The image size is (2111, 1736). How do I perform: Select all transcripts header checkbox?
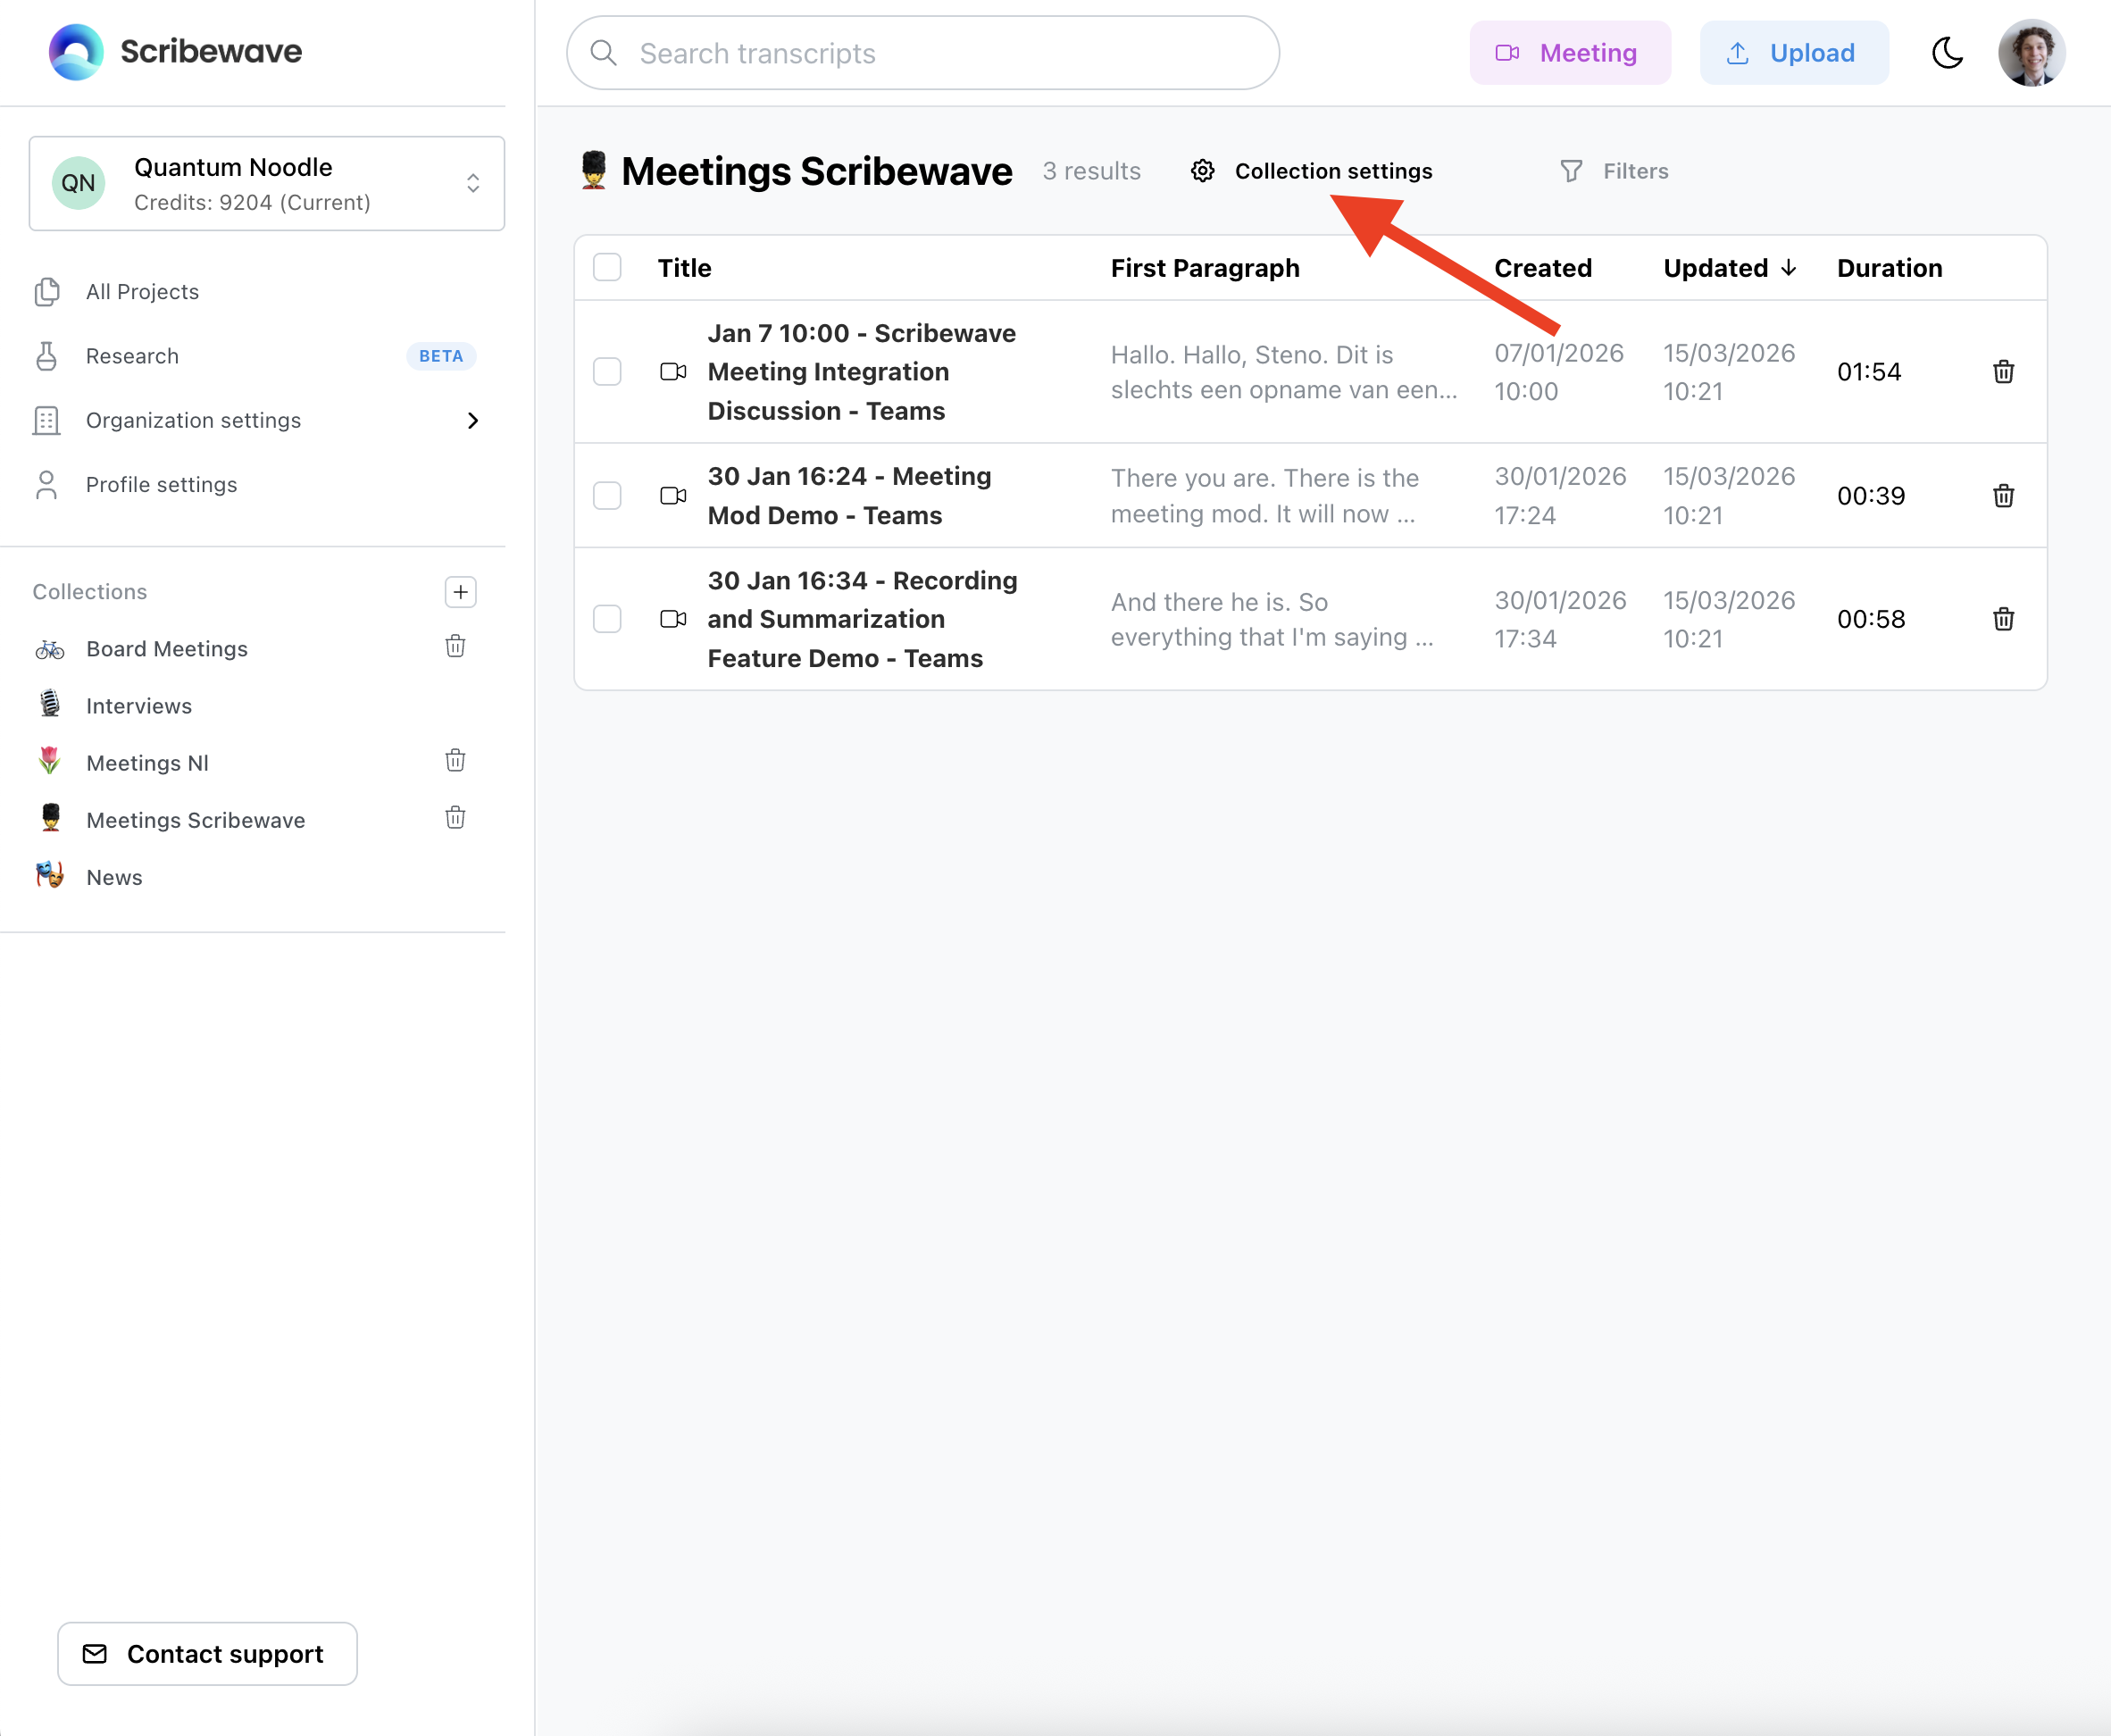pyautogui.click(x=607, y=268)
